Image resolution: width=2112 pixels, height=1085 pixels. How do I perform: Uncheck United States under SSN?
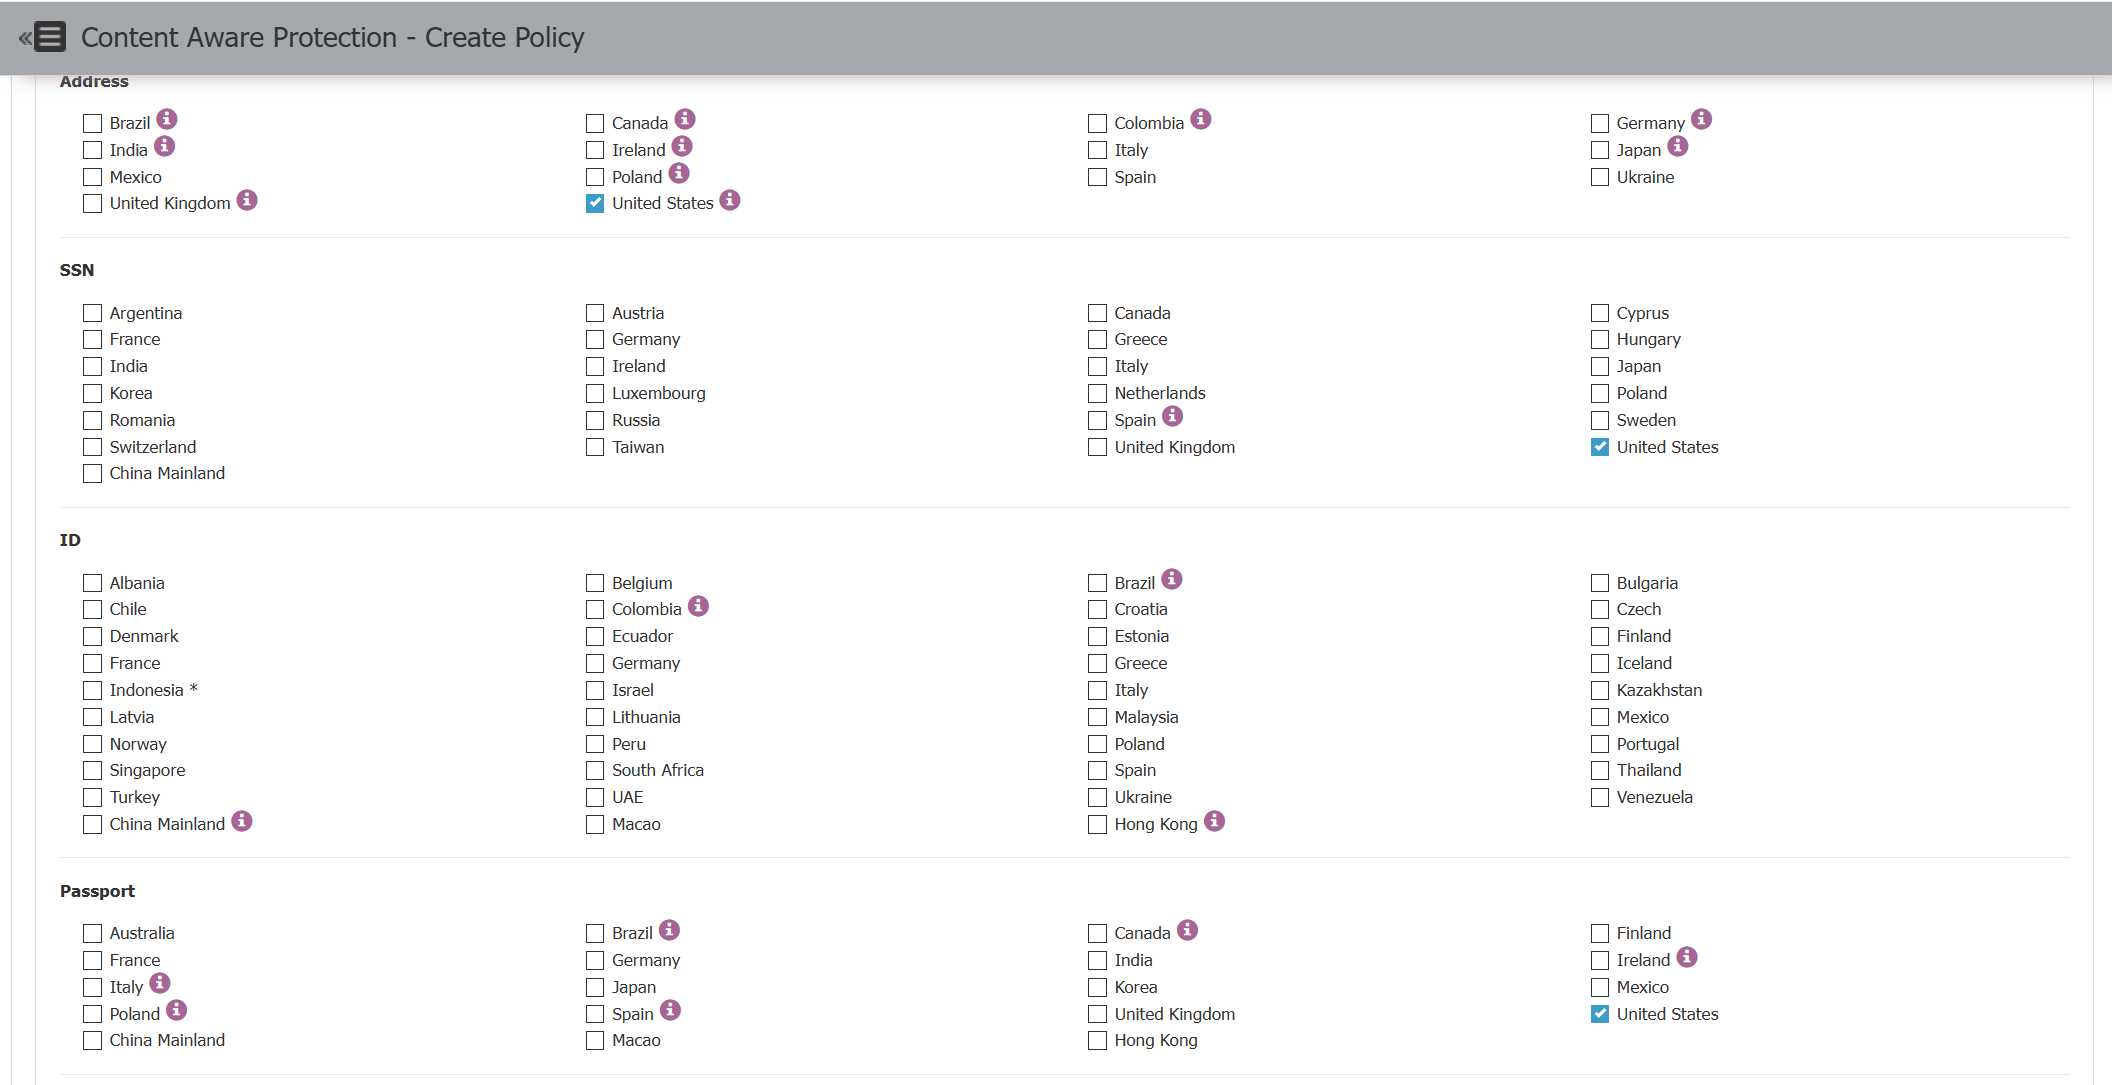coord(1600,447)
